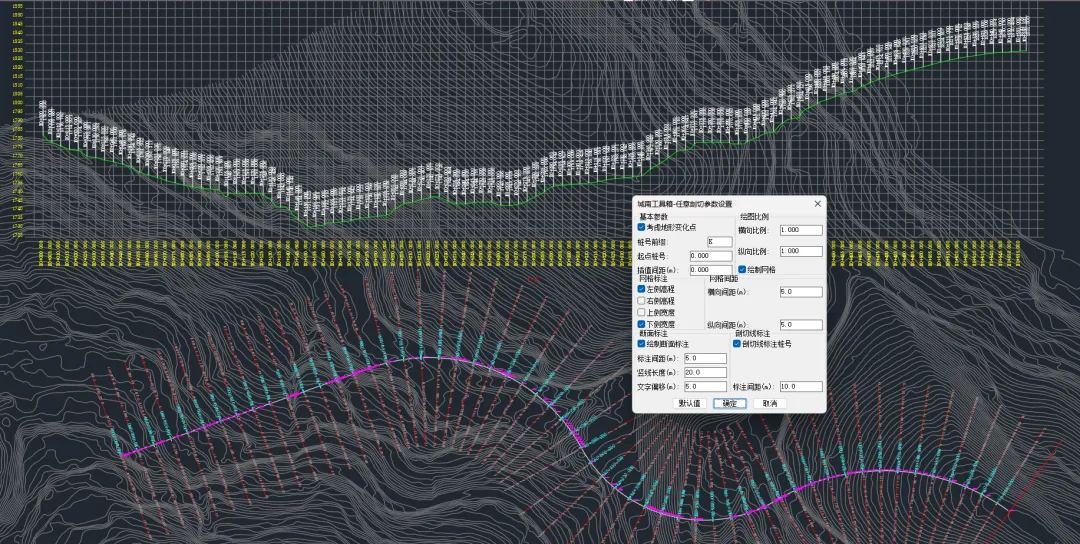The width and height of the screenshot is (1080, 544).
Task: Click the 横向比例 input field
Action: pos(801,230)
